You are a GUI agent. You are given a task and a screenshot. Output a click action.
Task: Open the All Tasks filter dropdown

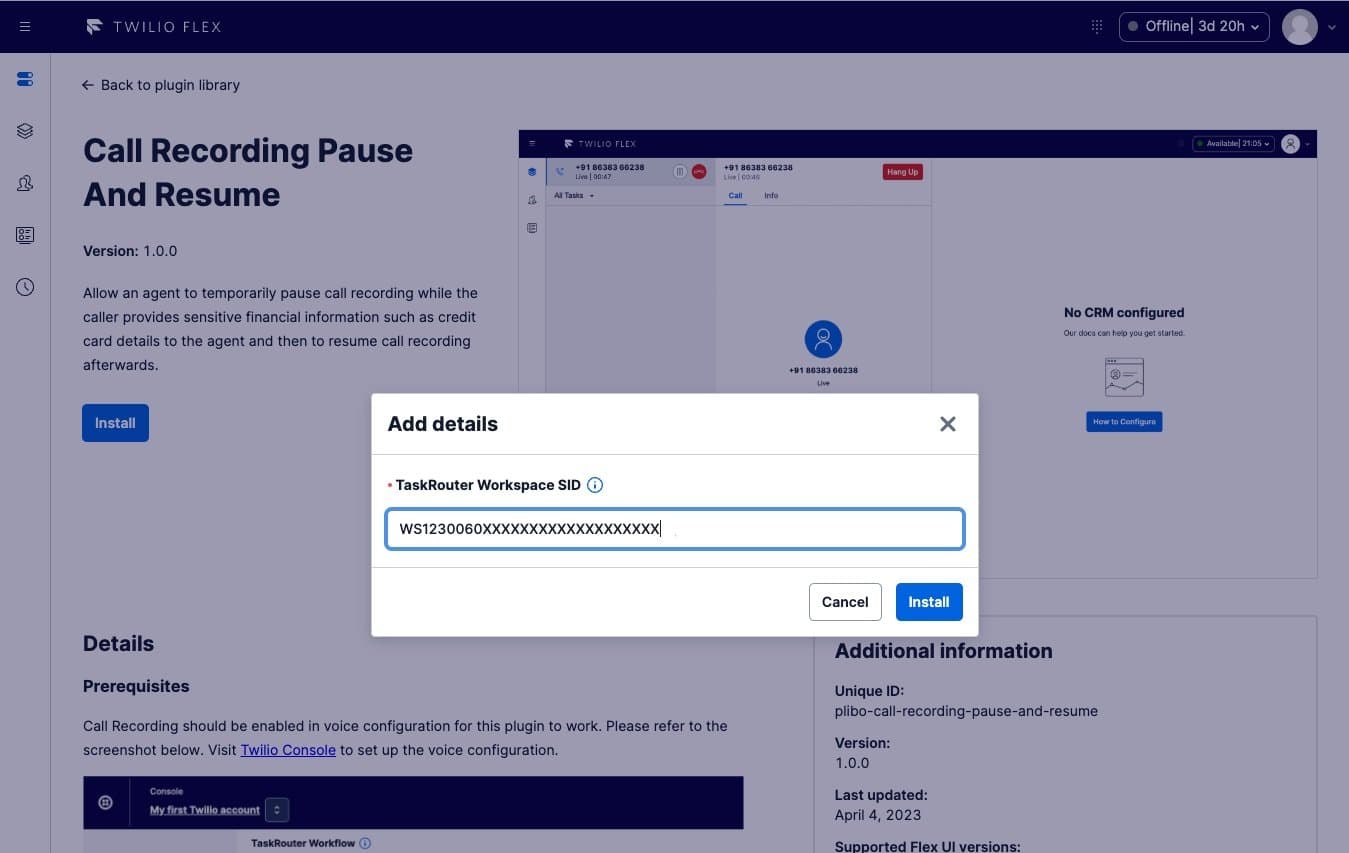(571, 195)
